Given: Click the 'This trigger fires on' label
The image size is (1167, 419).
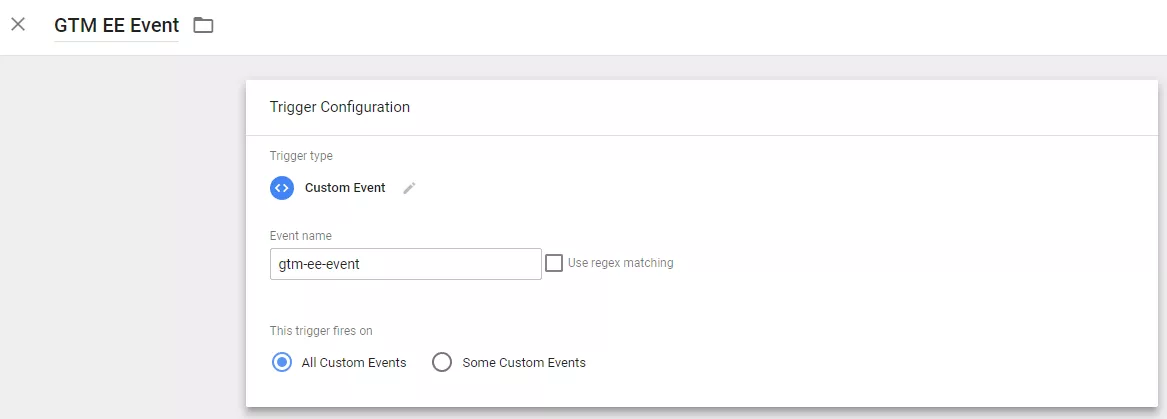Looking at the screenshot, I should click(321, 330).
